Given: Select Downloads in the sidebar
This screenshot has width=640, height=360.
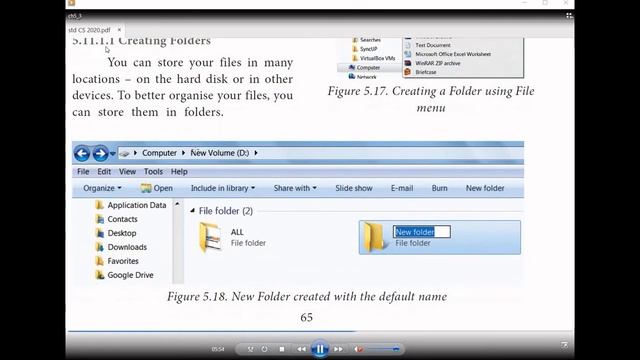Looking at the screenshot, I should 121,247.
